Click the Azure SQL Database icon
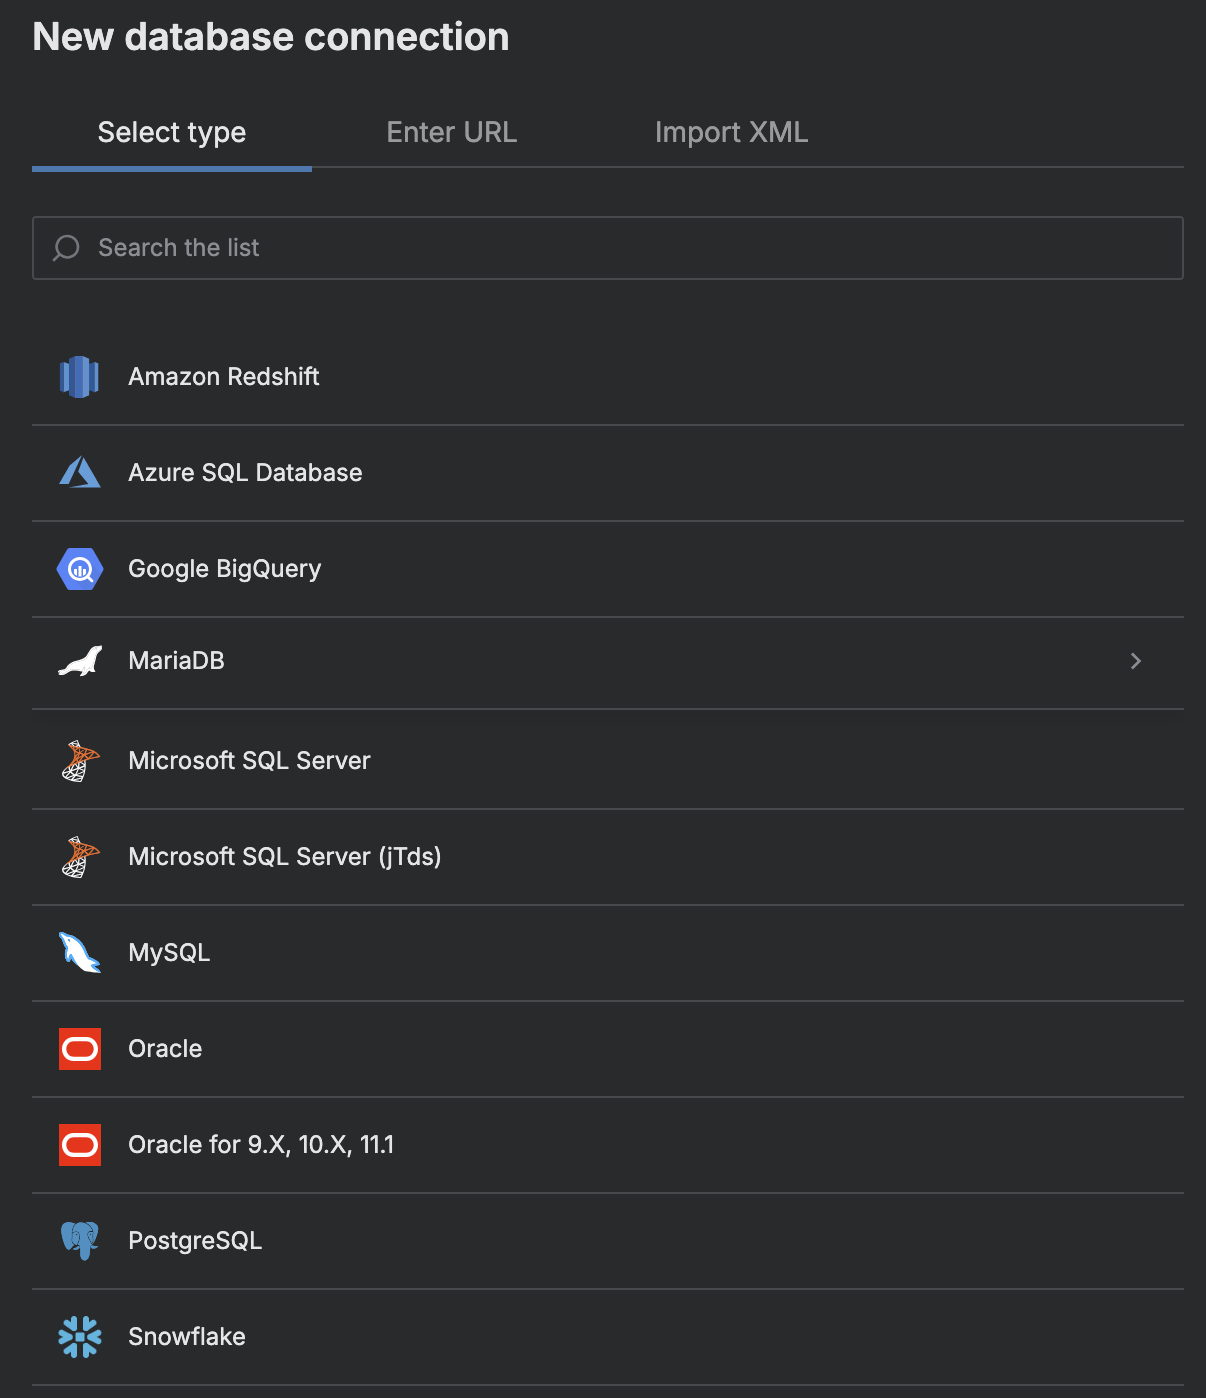Viewport: 1206px width, 1398px height. coord(79,473)
